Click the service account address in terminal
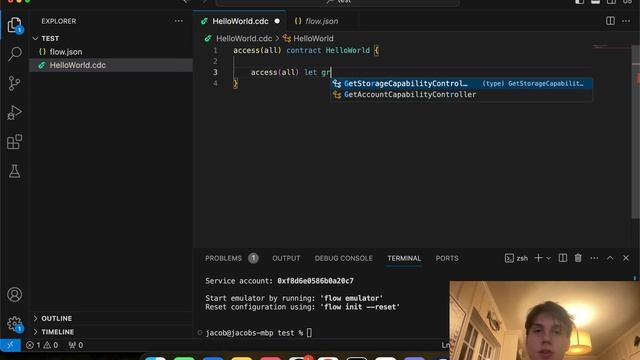The height and width of the screenshot is (360, 640). click(x=315, y=281)
